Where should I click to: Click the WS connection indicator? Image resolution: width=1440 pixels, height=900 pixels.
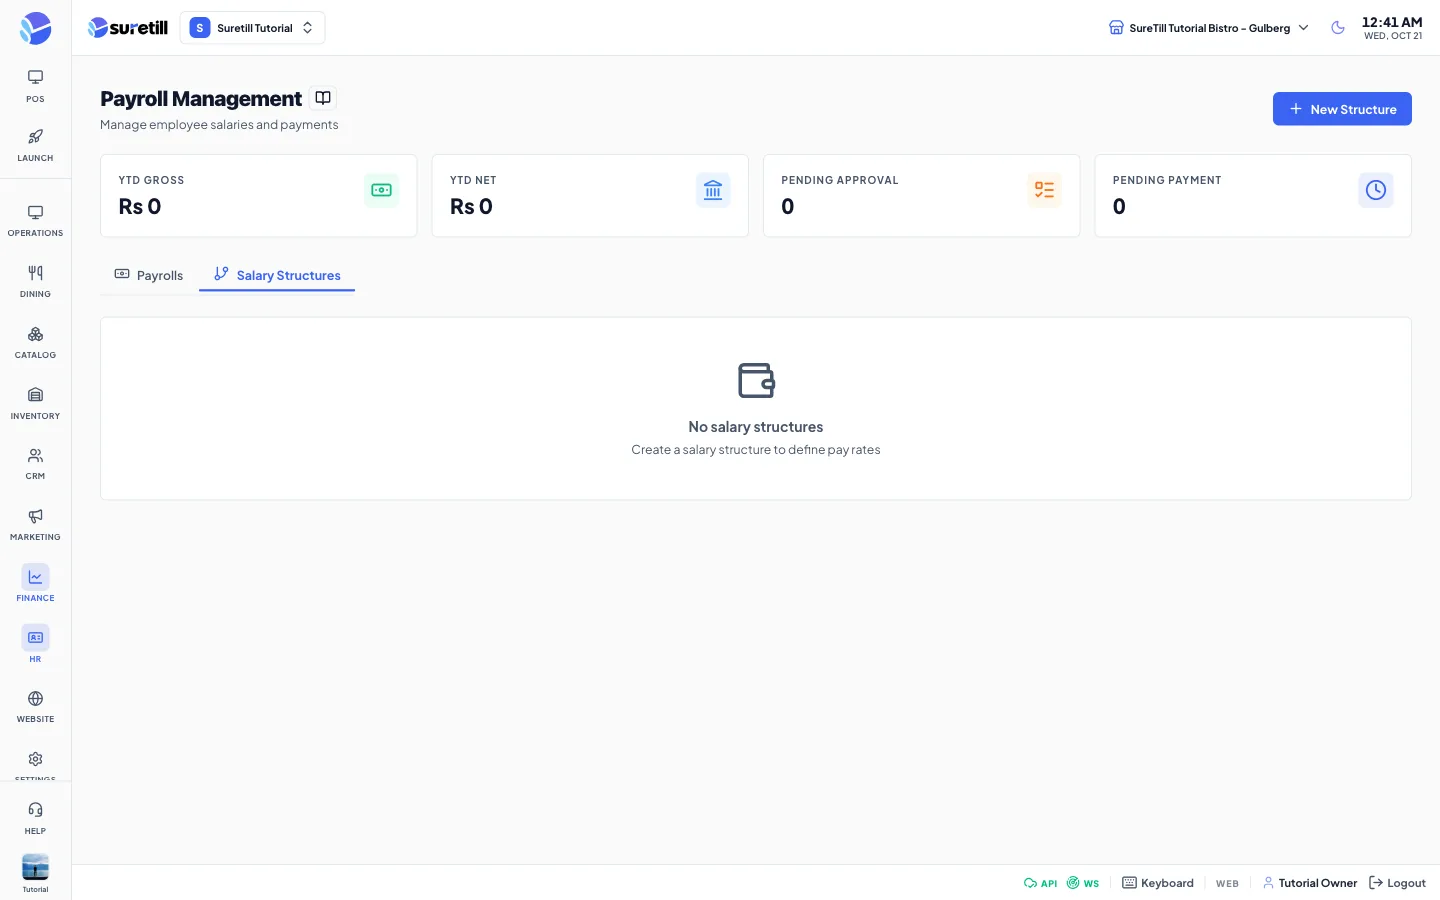pyautogui.click(x=1083, y=883)
